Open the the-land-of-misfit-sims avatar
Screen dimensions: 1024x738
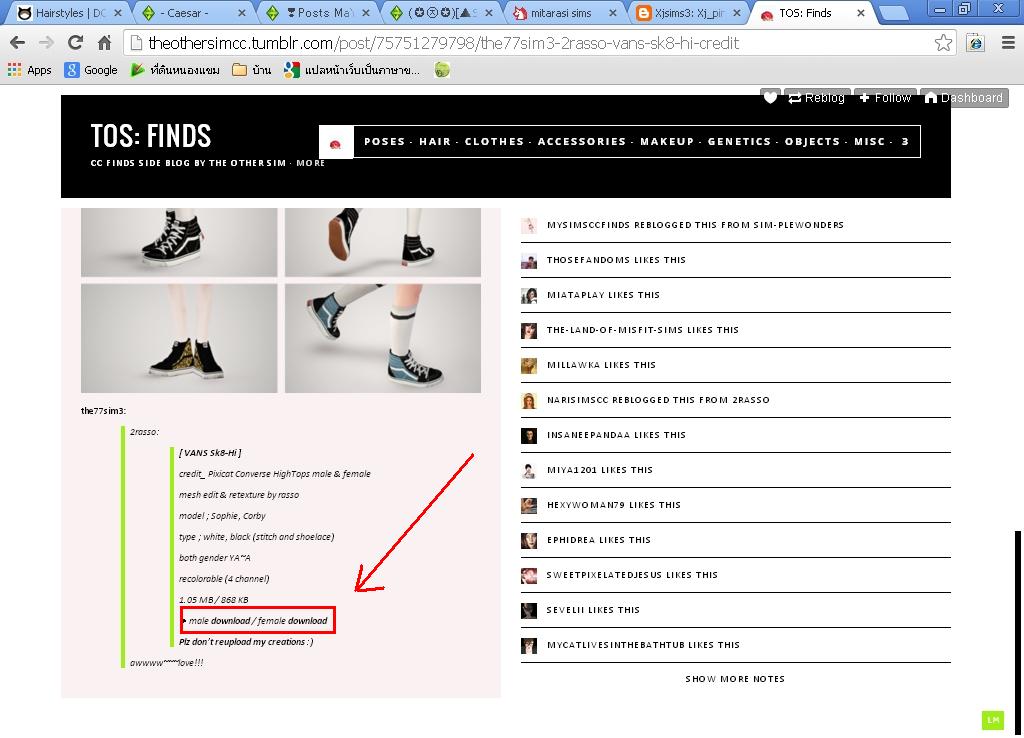tap(529, 330)
